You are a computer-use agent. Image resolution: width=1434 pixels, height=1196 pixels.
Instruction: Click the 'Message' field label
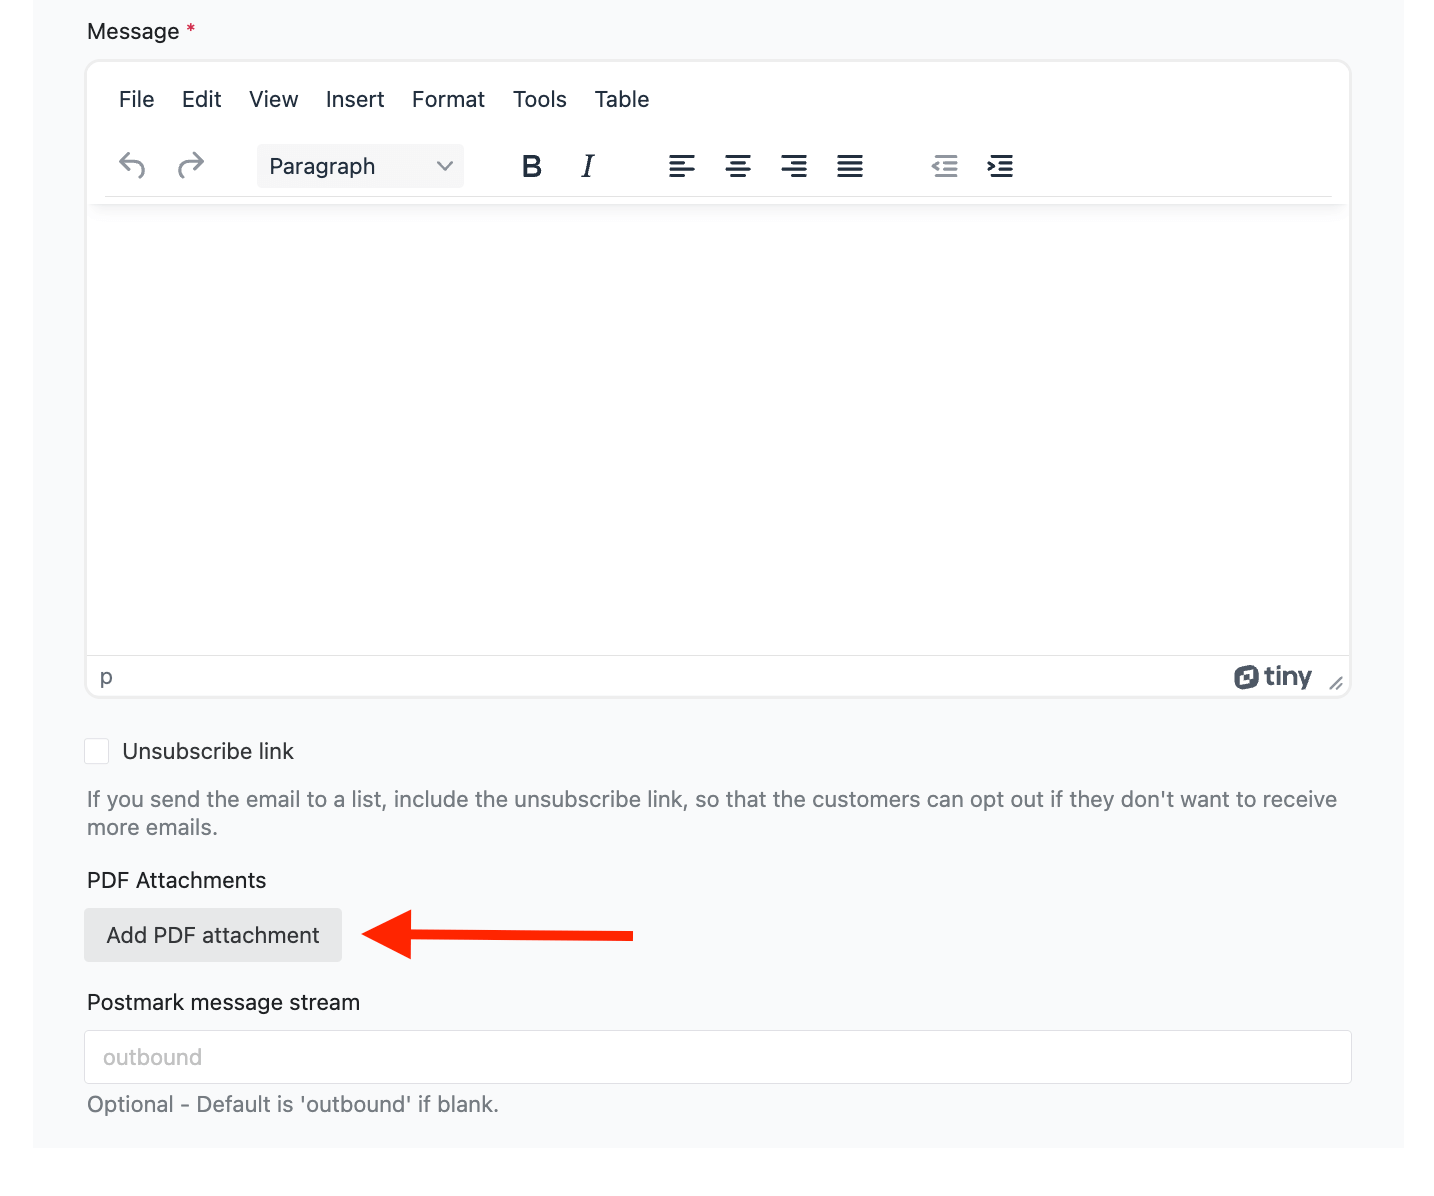tap(133, 31)
